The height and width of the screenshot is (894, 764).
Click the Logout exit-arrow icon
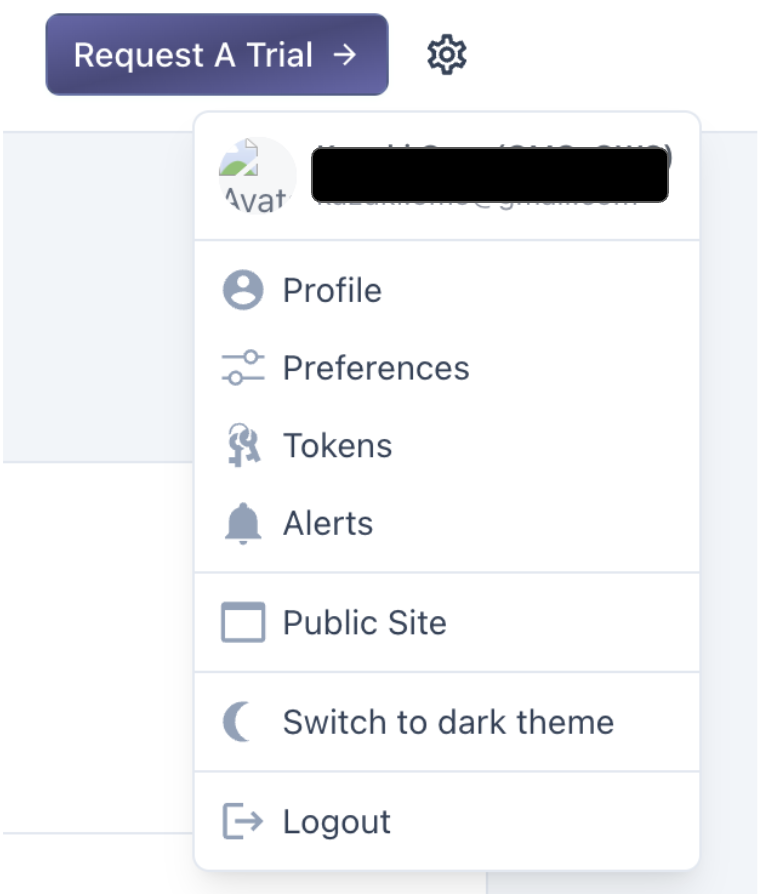click(x=242, y=821)
